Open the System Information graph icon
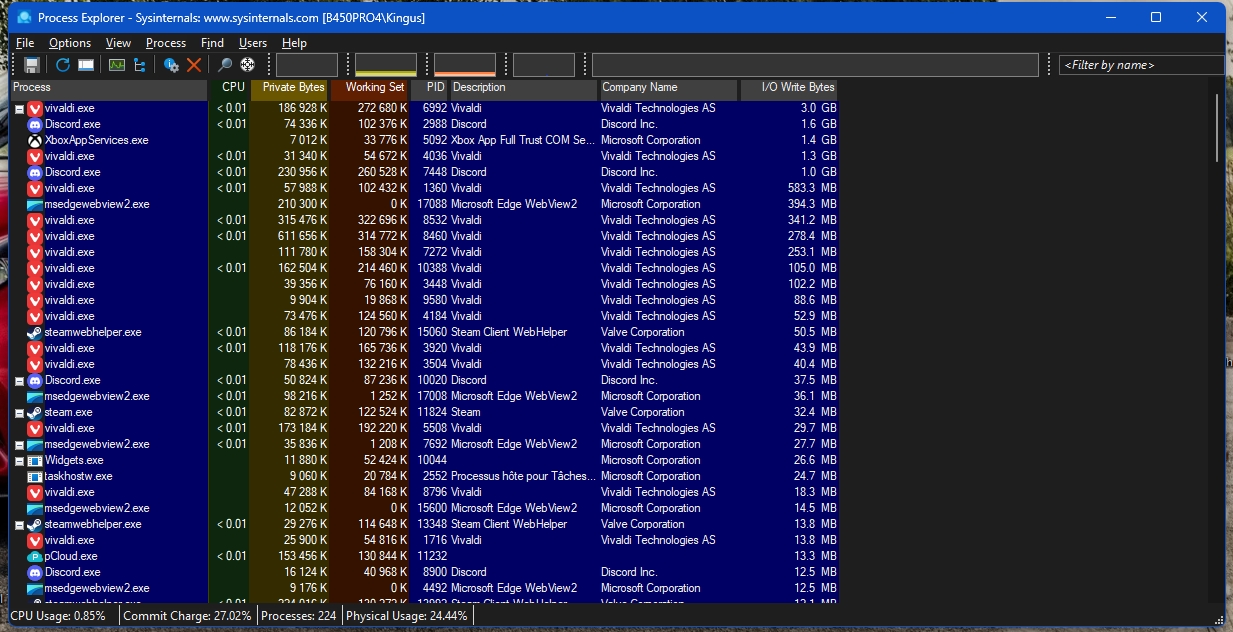 coord(117,65)
